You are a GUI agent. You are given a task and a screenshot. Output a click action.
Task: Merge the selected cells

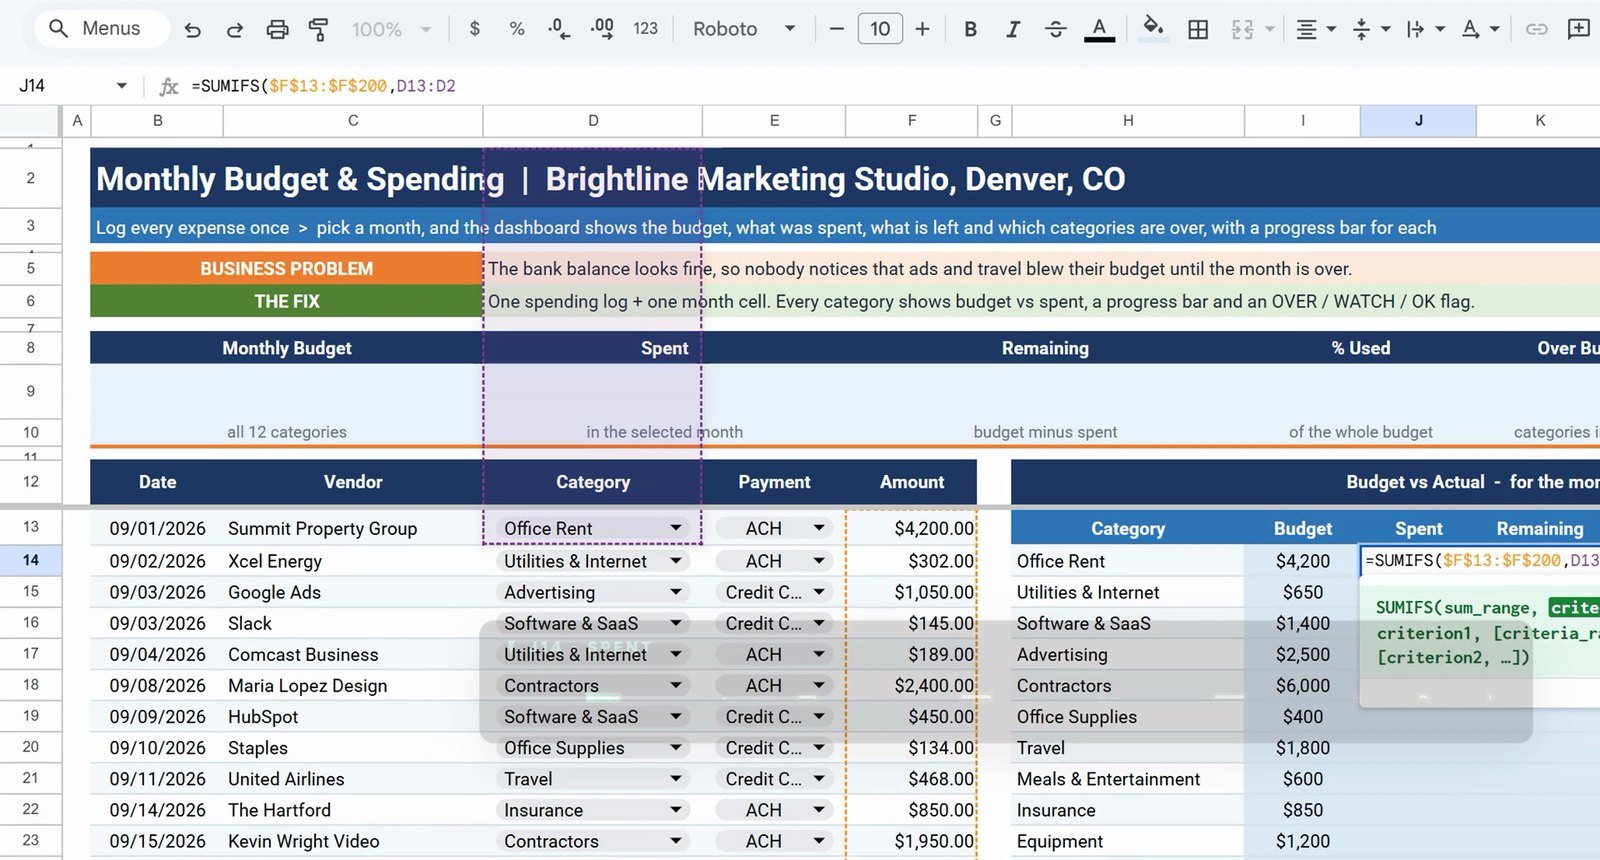point(1243,29)
